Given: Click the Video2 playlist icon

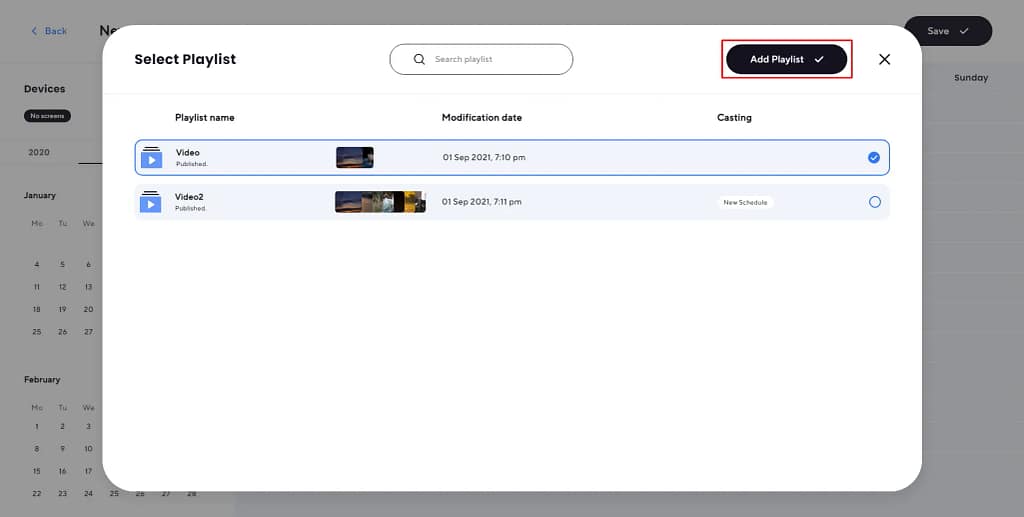Looking at the screenshot, I should click(x=151, y=202).
